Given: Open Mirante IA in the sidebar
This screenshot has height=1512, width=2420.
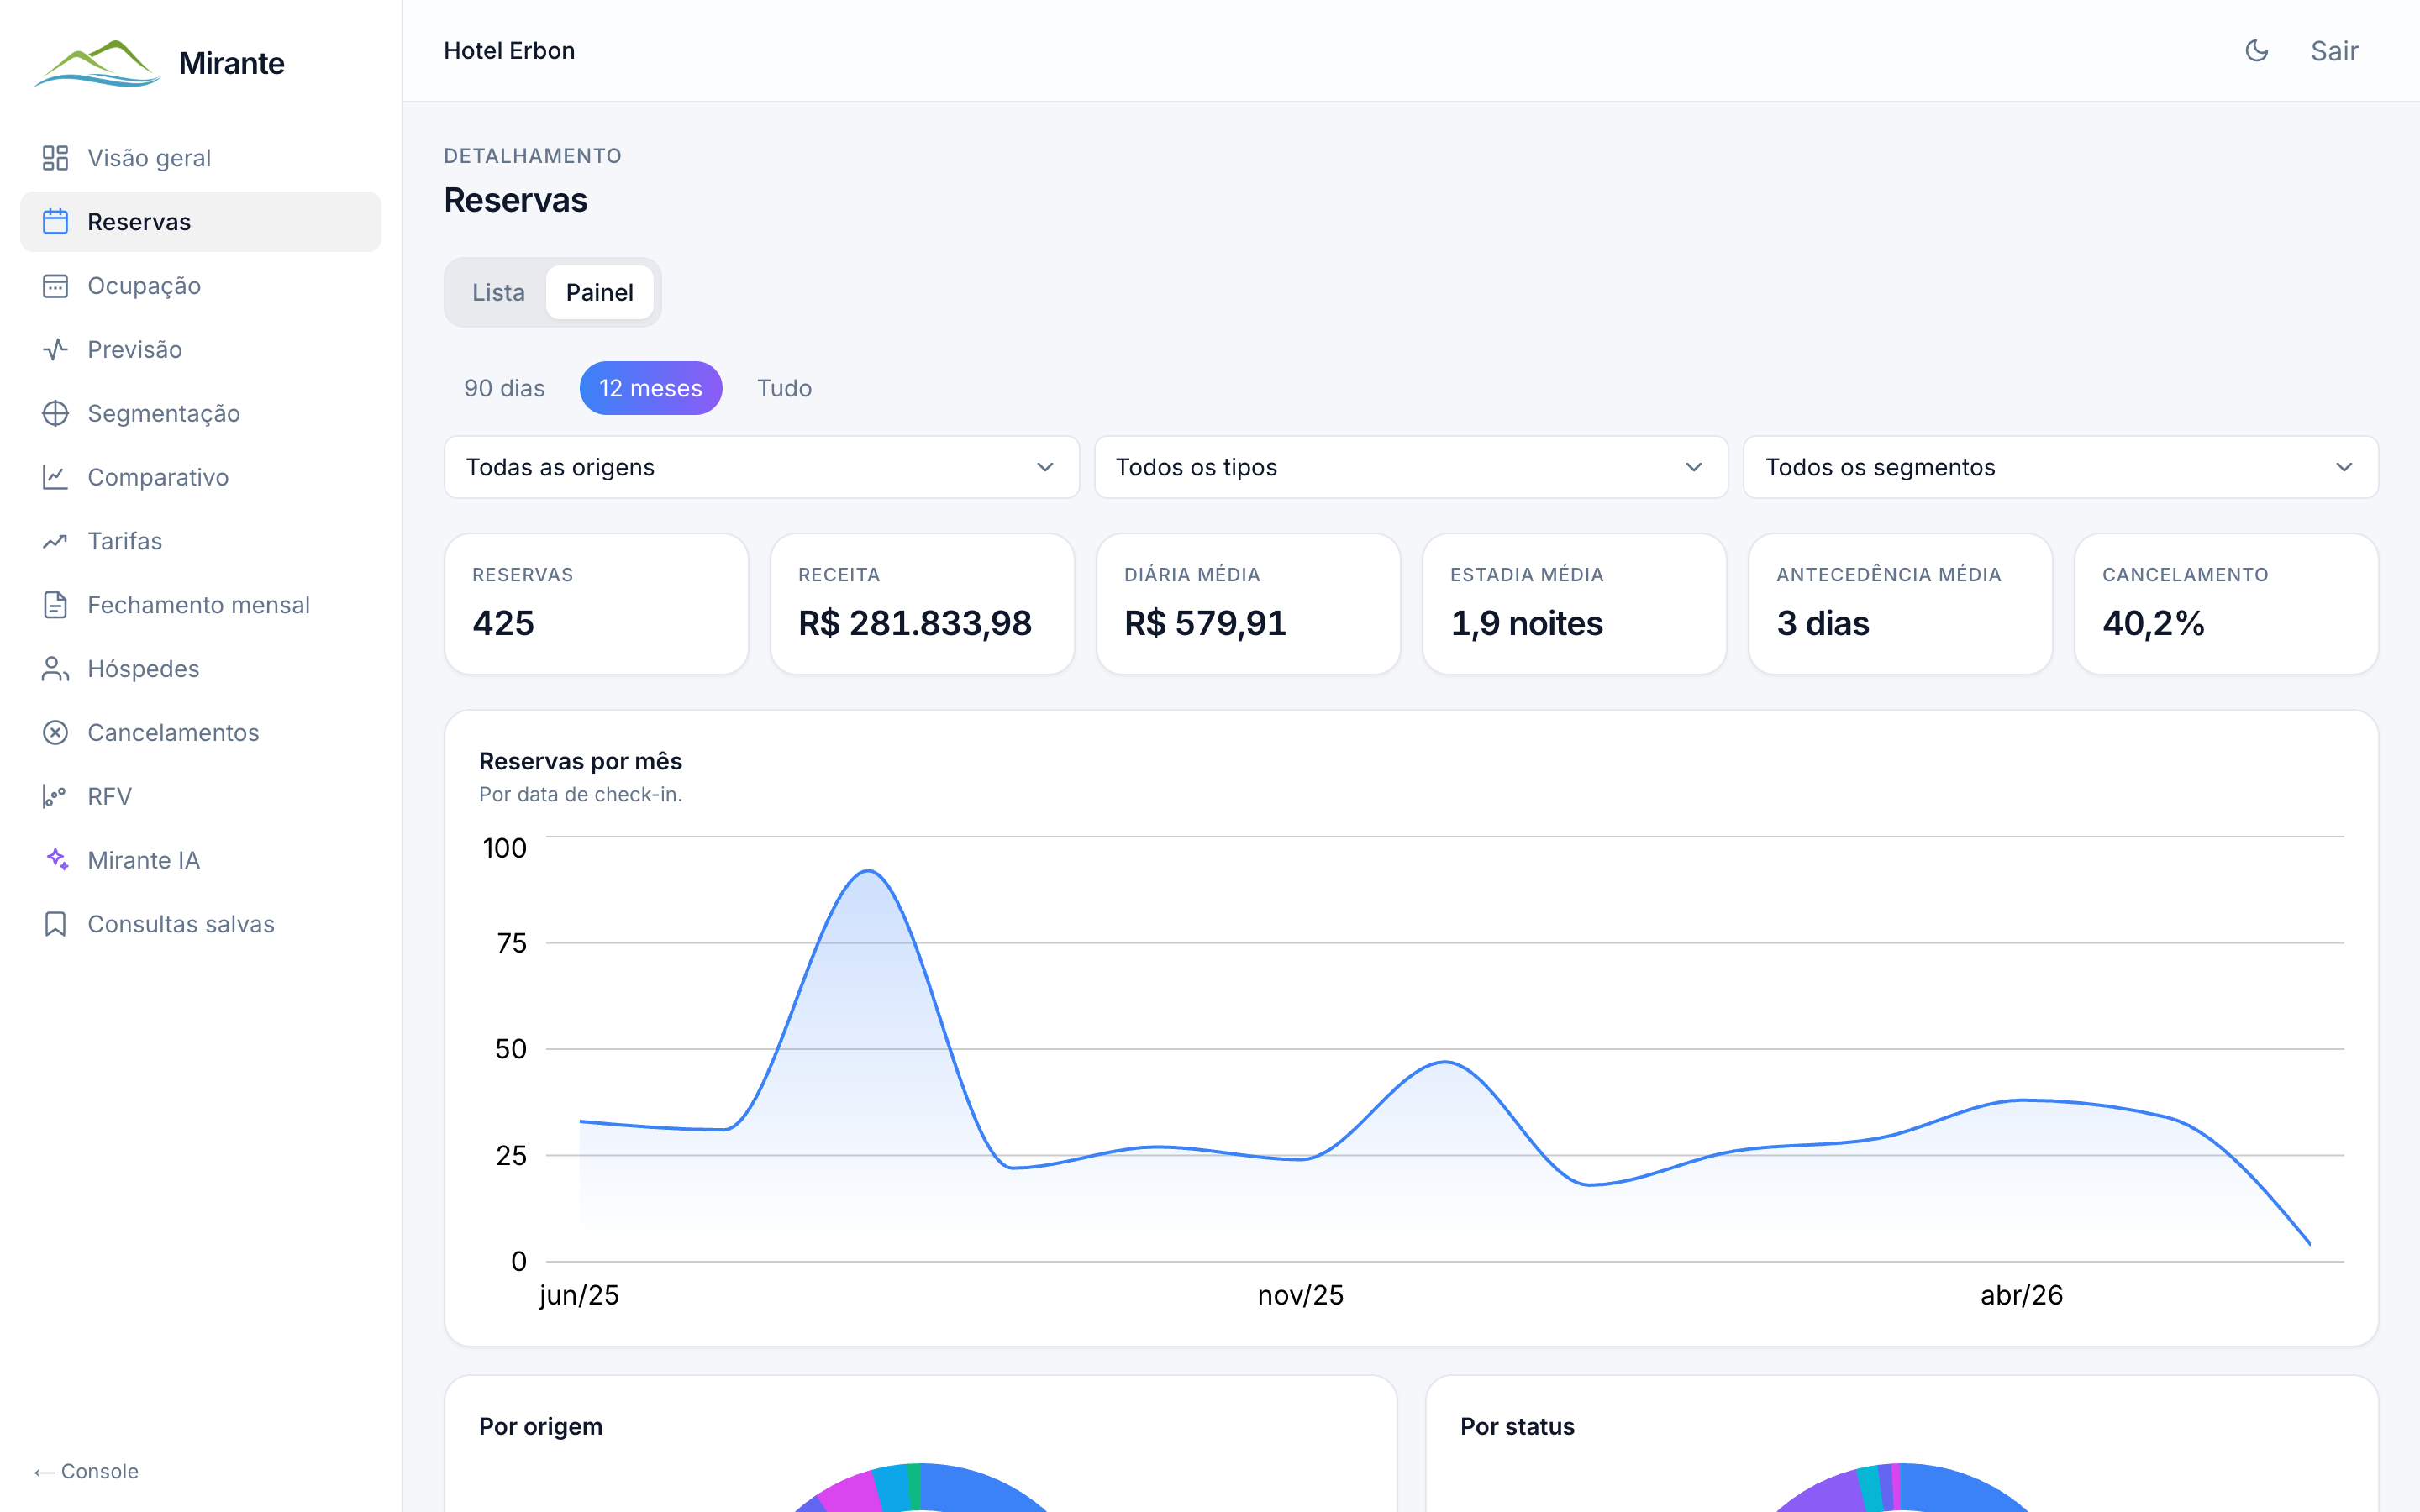Looking at the screenshot, I should (x=201, y=860).
